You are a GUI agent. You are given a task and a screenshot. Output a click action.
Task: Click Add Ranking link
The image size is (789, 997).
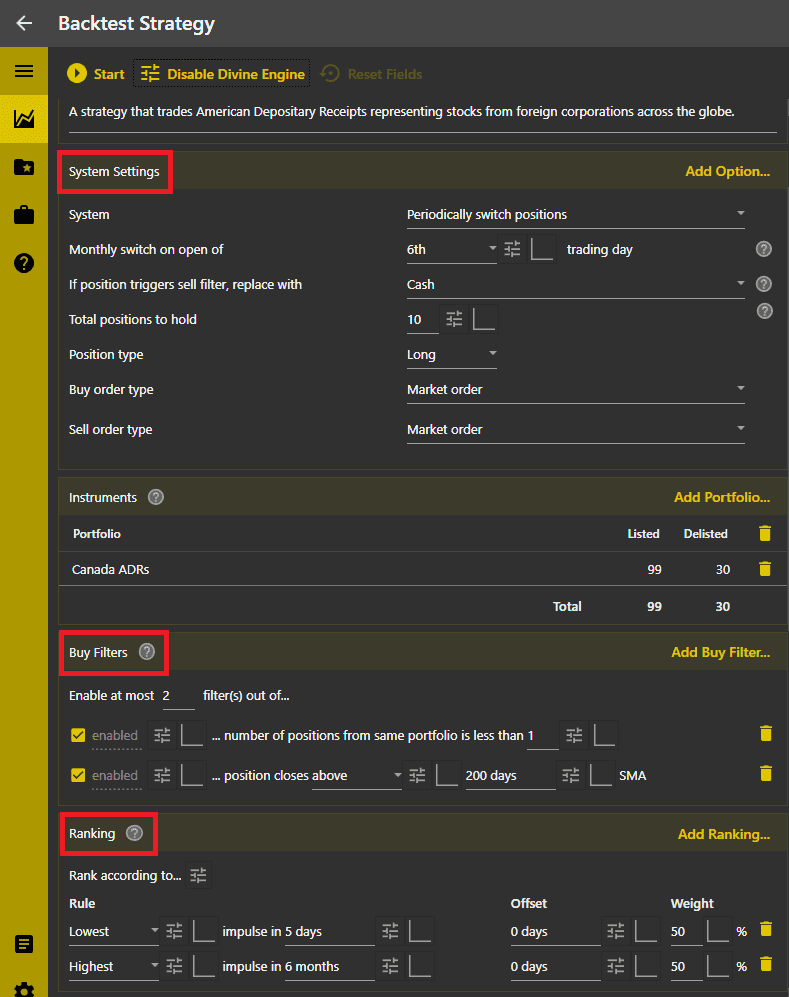coord(723,834)
